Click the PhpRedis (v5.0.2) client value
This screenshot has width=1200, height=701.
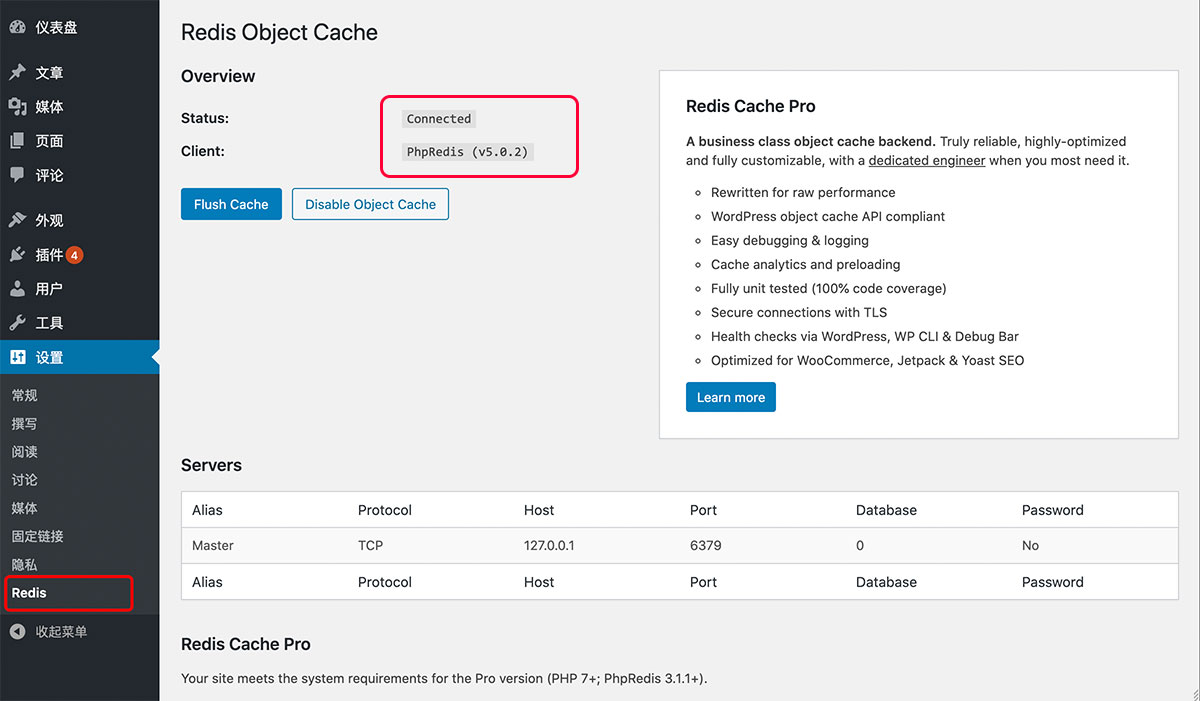pos(468,152)
